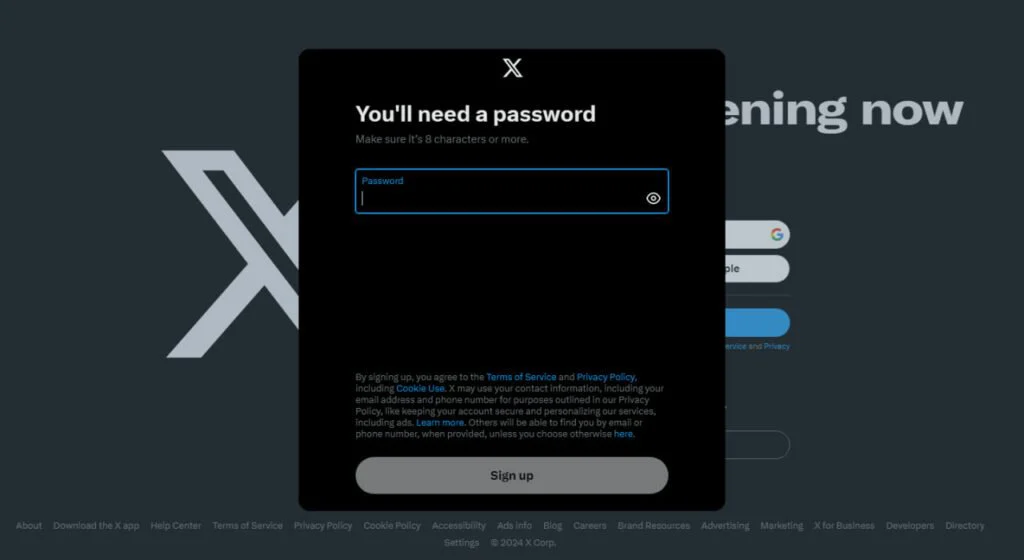Open X for Business in the footer
This screenshot has width=1024, height=560.
844,525
